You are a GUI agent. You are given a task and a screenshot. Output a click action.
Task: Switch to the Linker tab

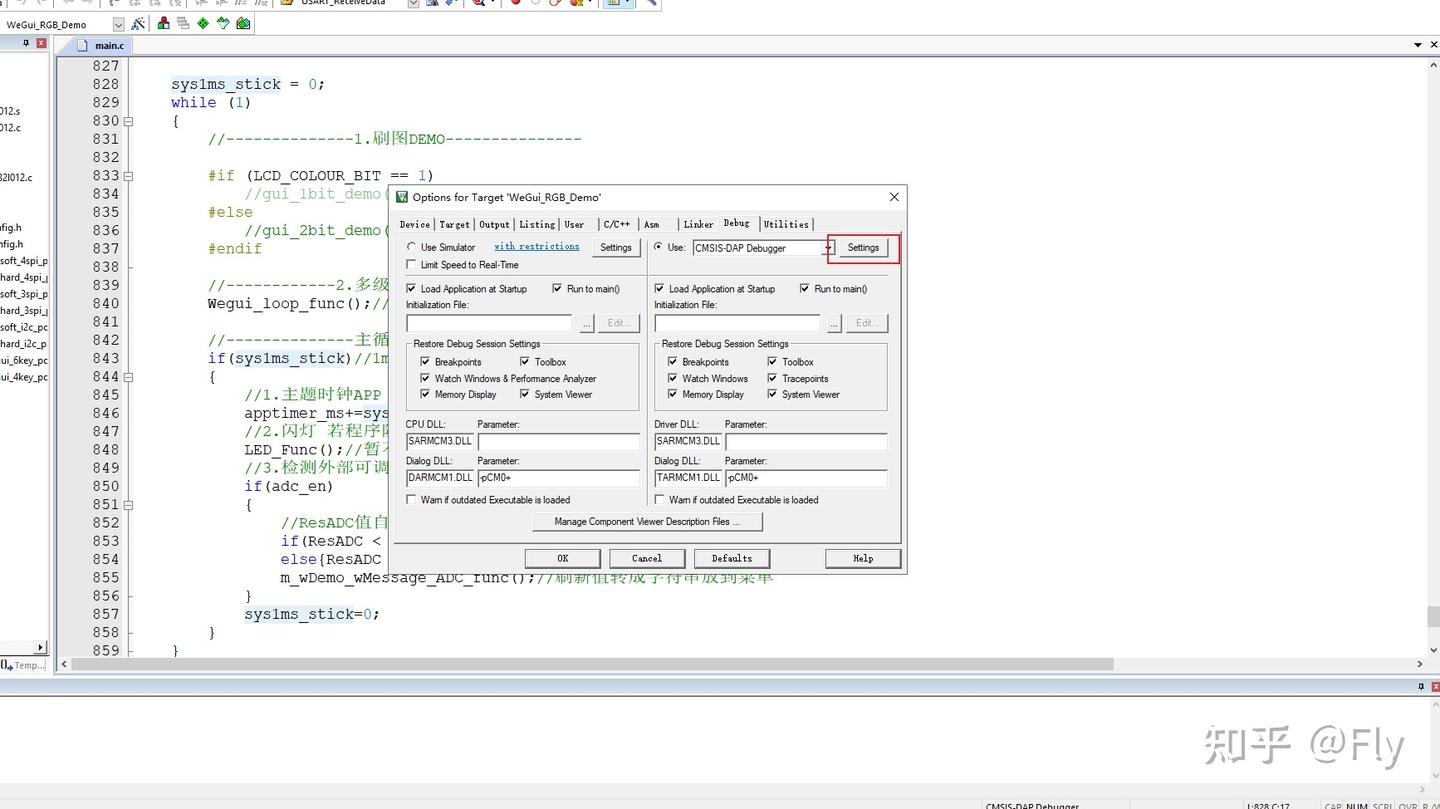[698, 224]
